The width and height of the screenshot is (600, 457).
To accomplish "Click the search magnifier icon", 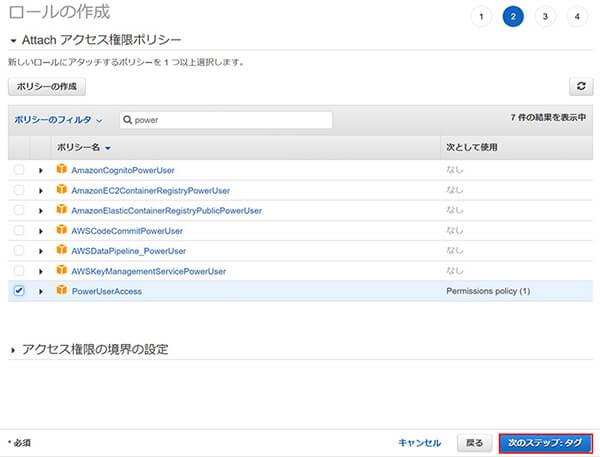I will pos(127,120).
